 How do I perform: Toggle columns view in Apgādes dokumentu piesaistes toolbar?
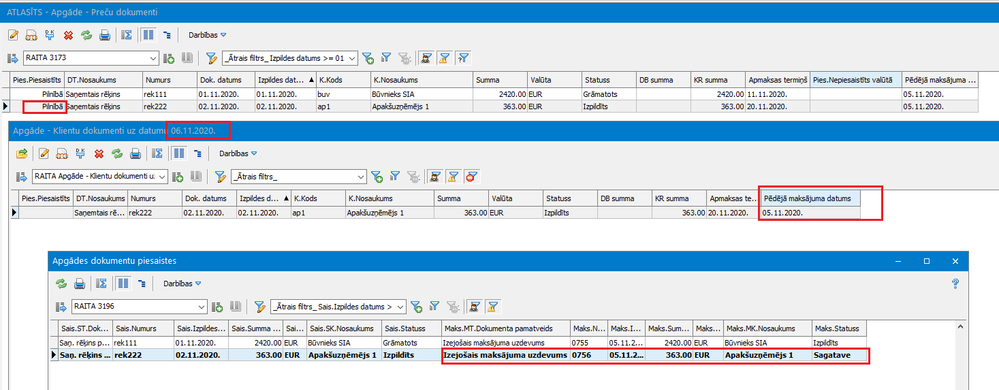tap(124, 284)
